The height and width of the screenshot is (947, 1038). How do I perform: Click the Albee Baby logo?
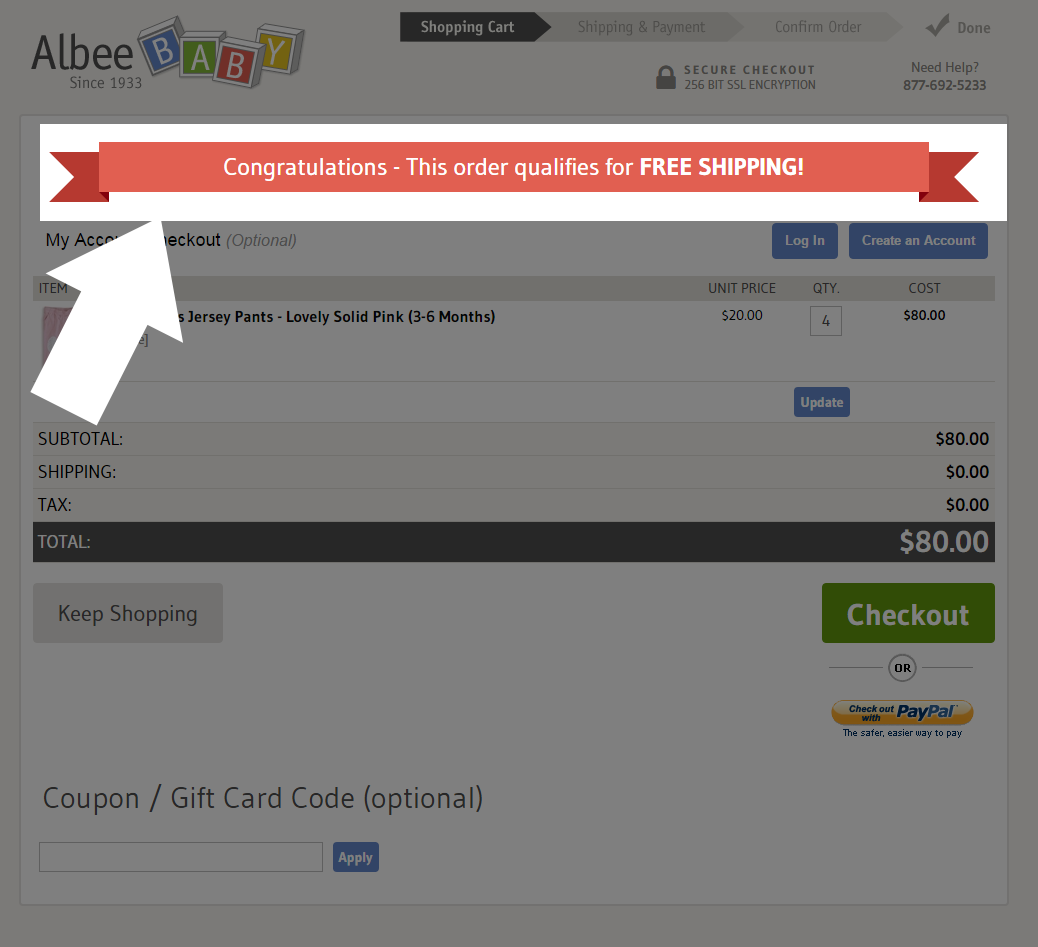point(167,54)
